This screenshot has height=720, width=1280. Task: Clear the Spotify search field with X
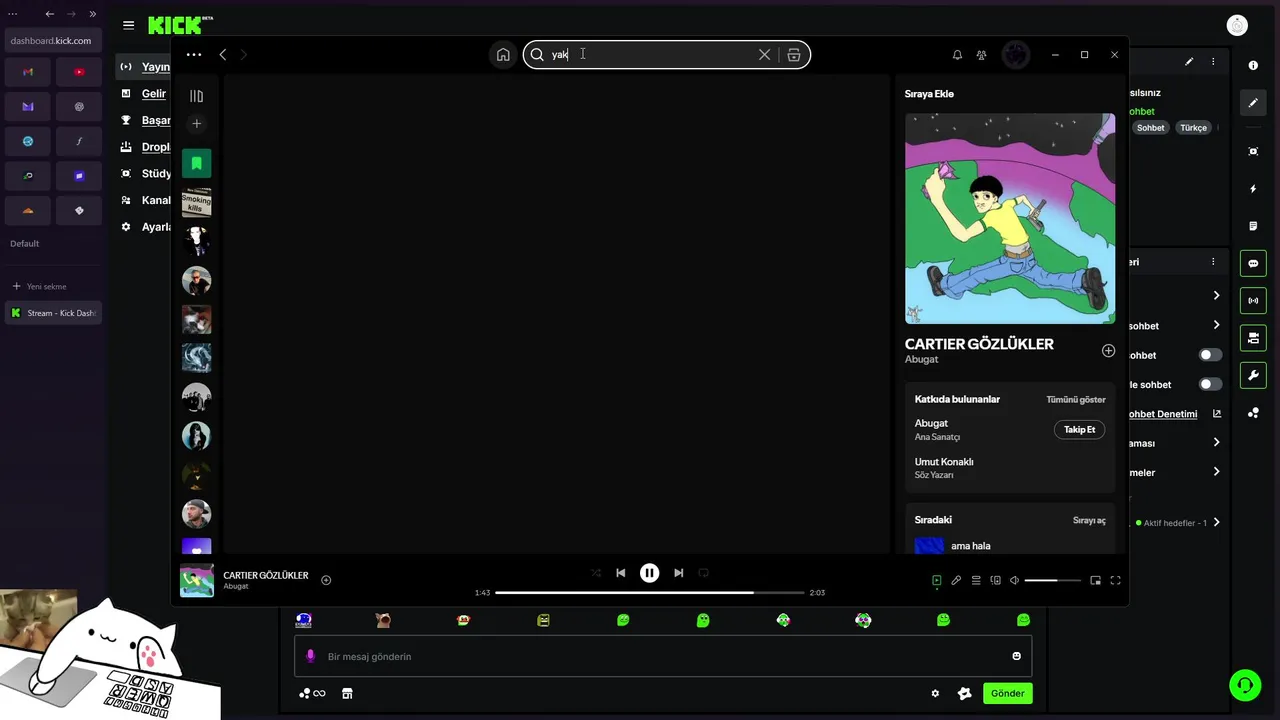tap(764, 55)
